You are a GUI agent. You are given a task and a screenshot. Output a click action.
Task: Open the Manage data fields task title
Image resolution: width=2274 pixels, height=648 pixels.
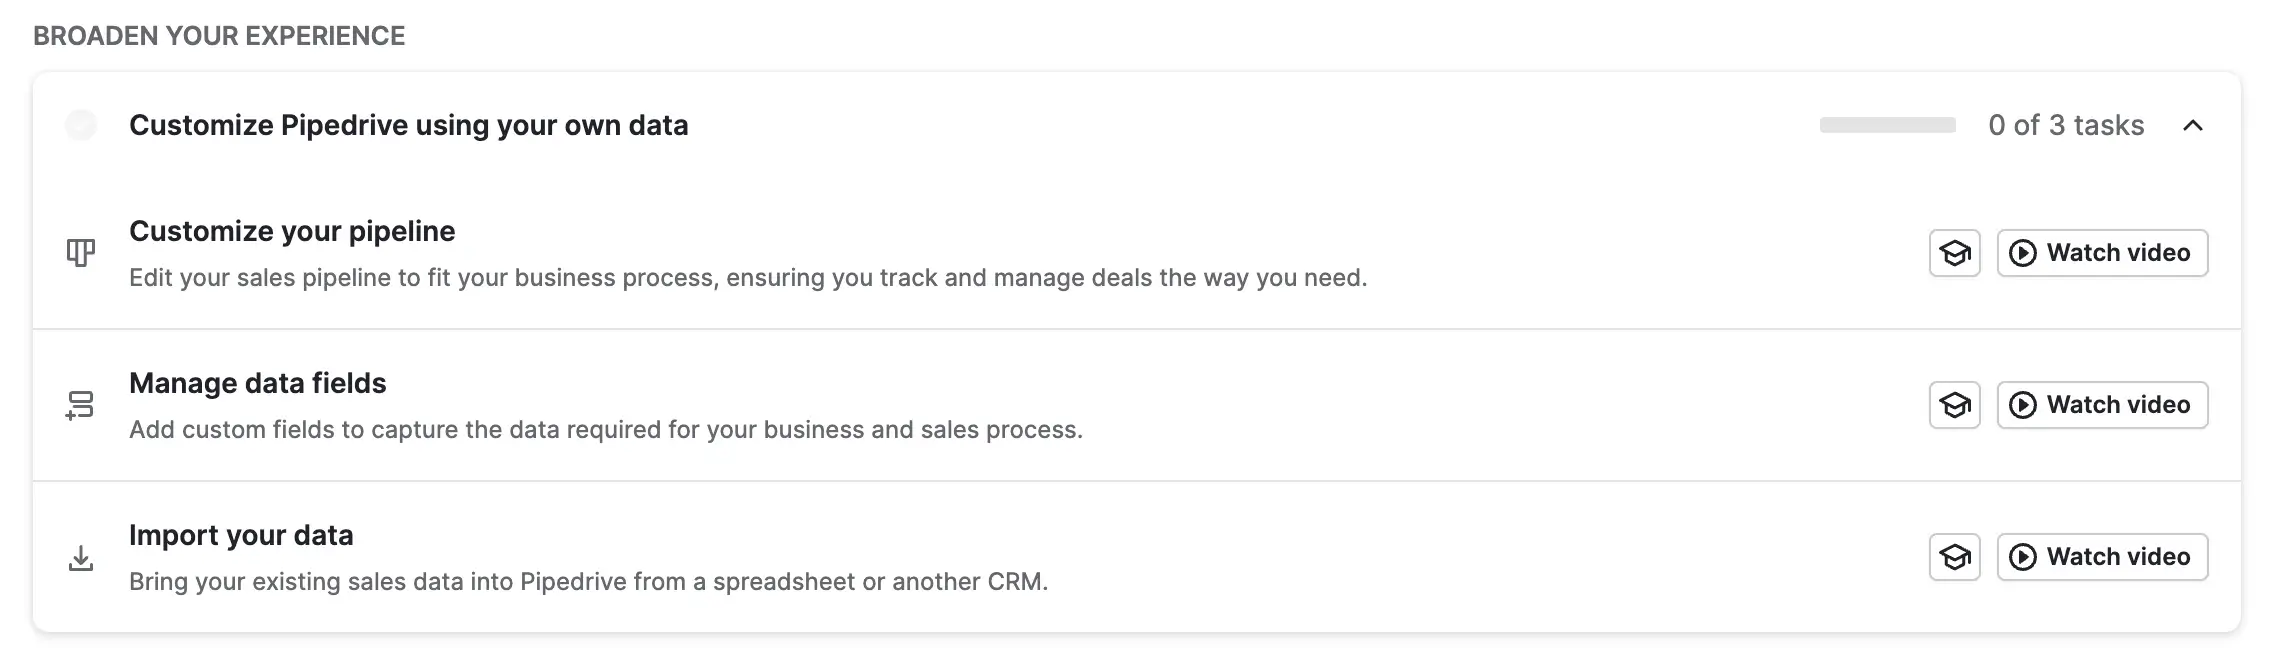tap(257, 383)
